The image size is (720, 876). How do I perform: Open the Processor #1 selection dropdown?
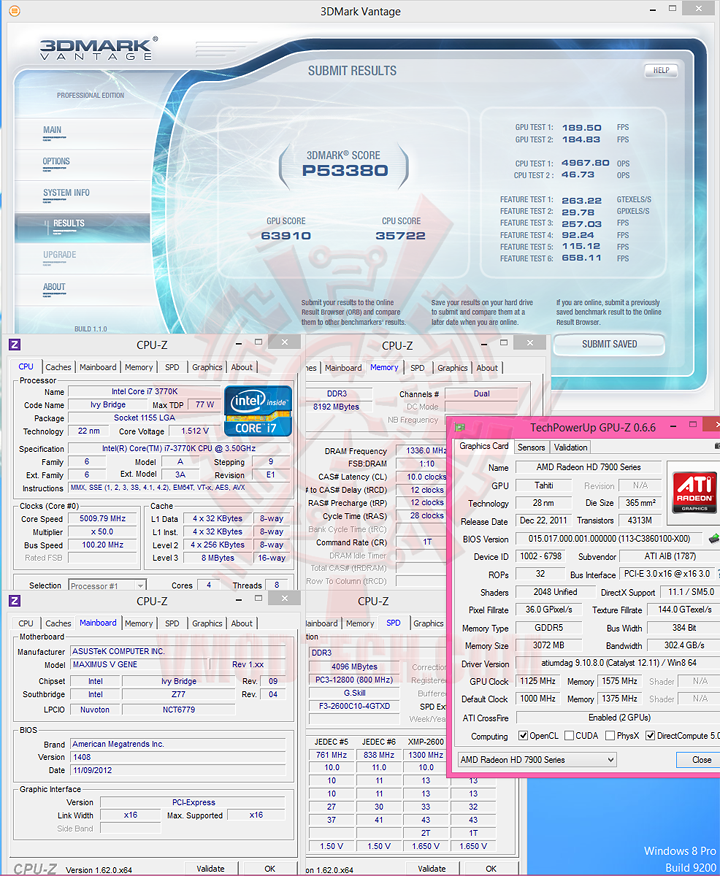tap(107, 585)
